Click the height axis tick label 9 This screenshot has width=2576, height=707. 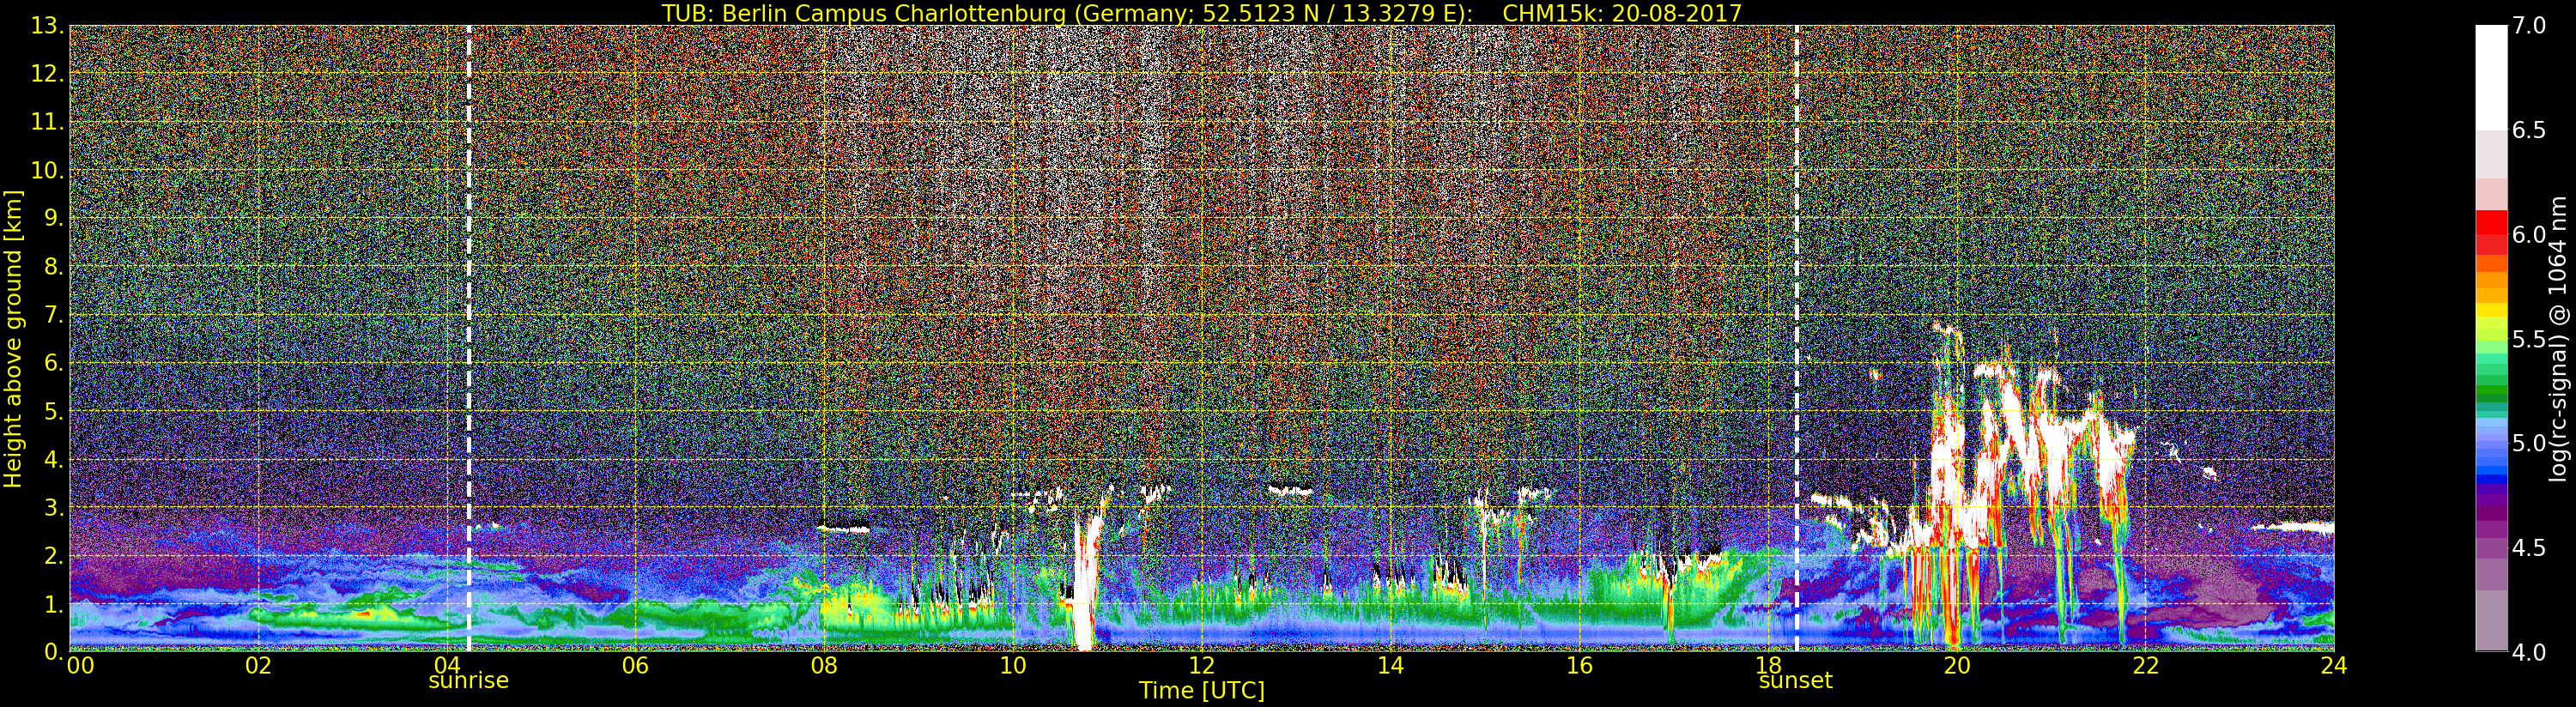(56, 218)
